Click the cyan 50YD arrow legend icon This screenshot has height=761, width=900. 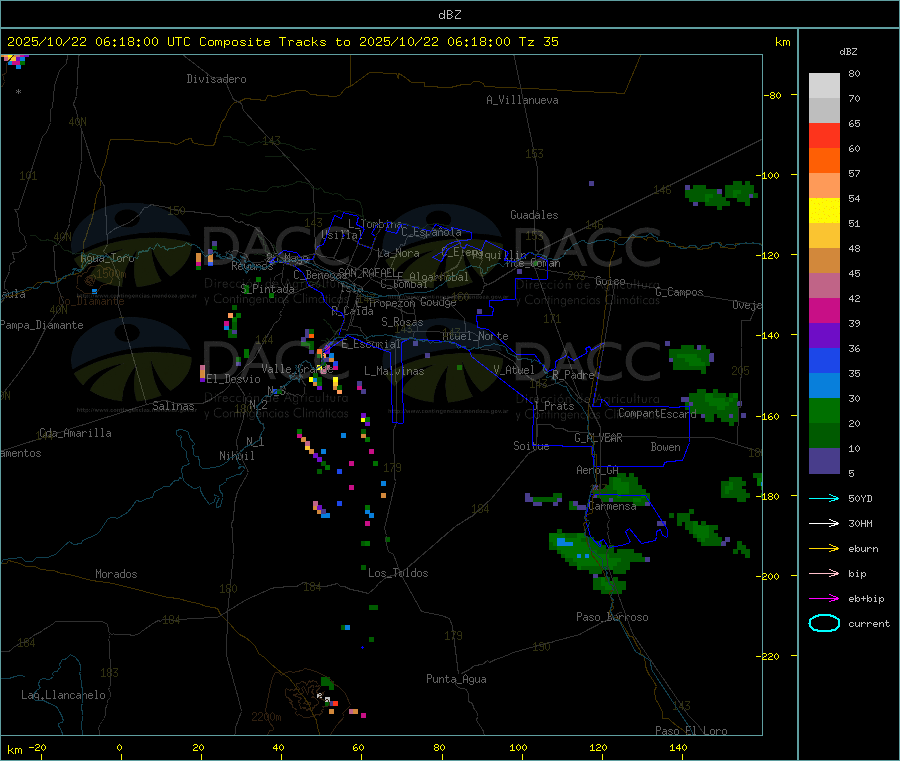pyautogui.click(x=824, y=498)
